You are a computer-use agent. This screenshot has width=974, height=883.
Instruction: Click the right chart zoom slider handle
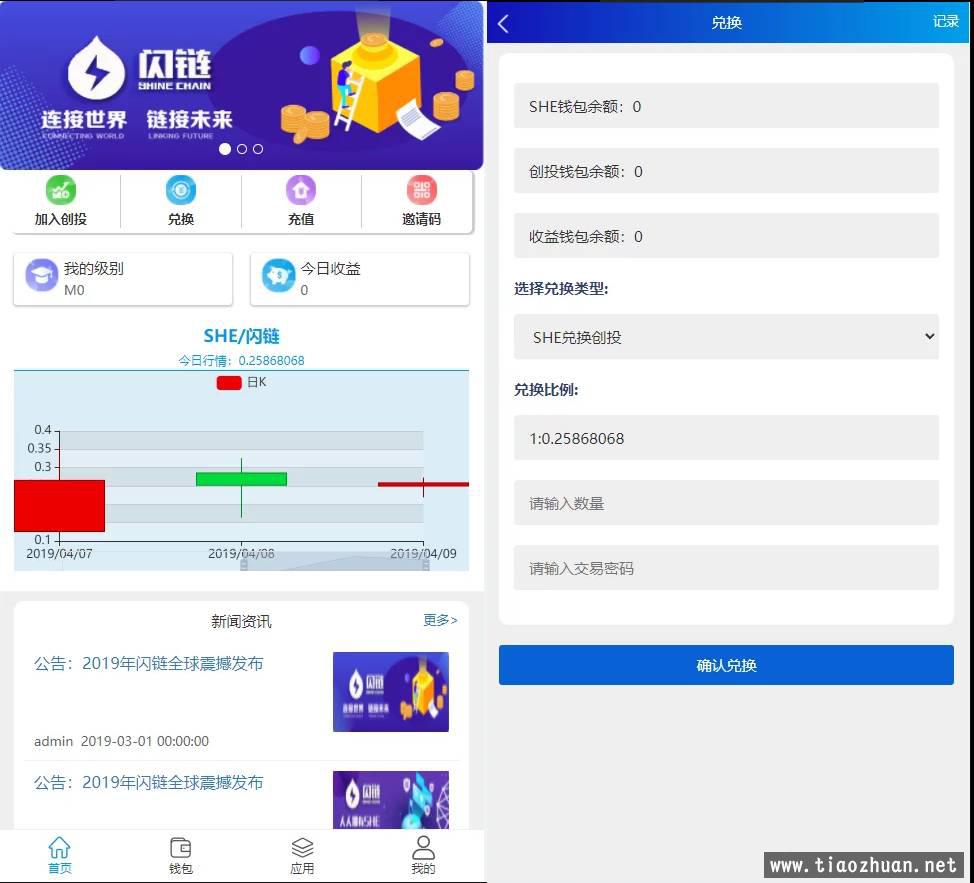pyautogui.click(x=426, y=564)
